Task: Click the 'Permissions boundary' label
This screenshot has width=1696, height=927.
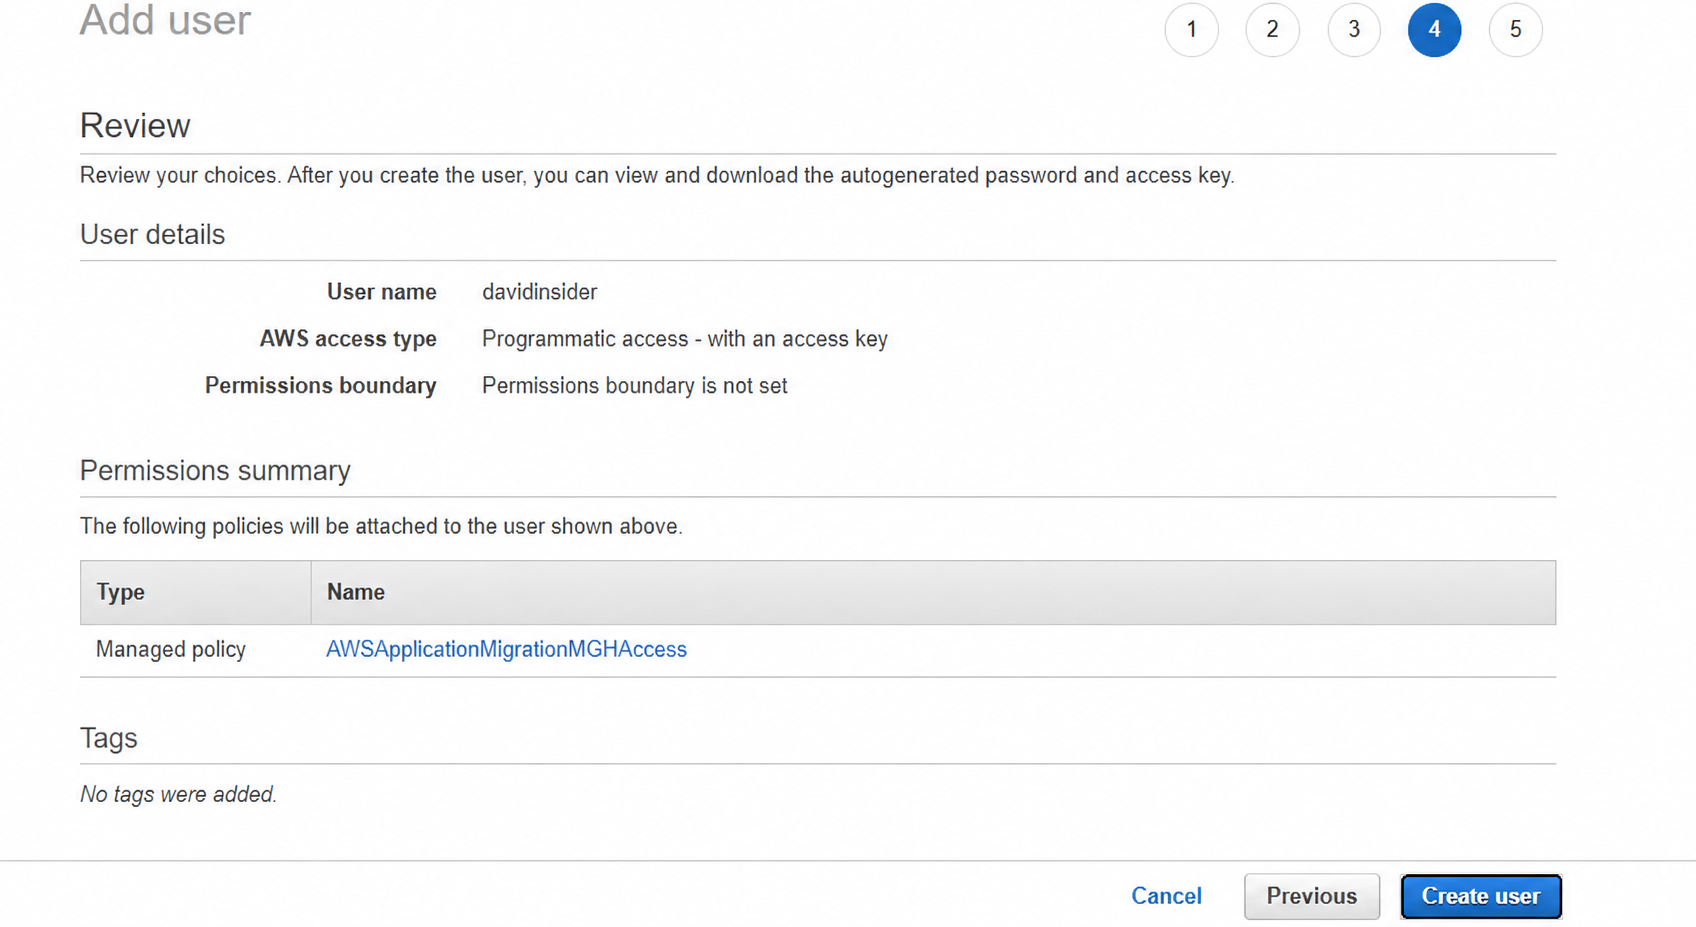Action: [321, 386]
